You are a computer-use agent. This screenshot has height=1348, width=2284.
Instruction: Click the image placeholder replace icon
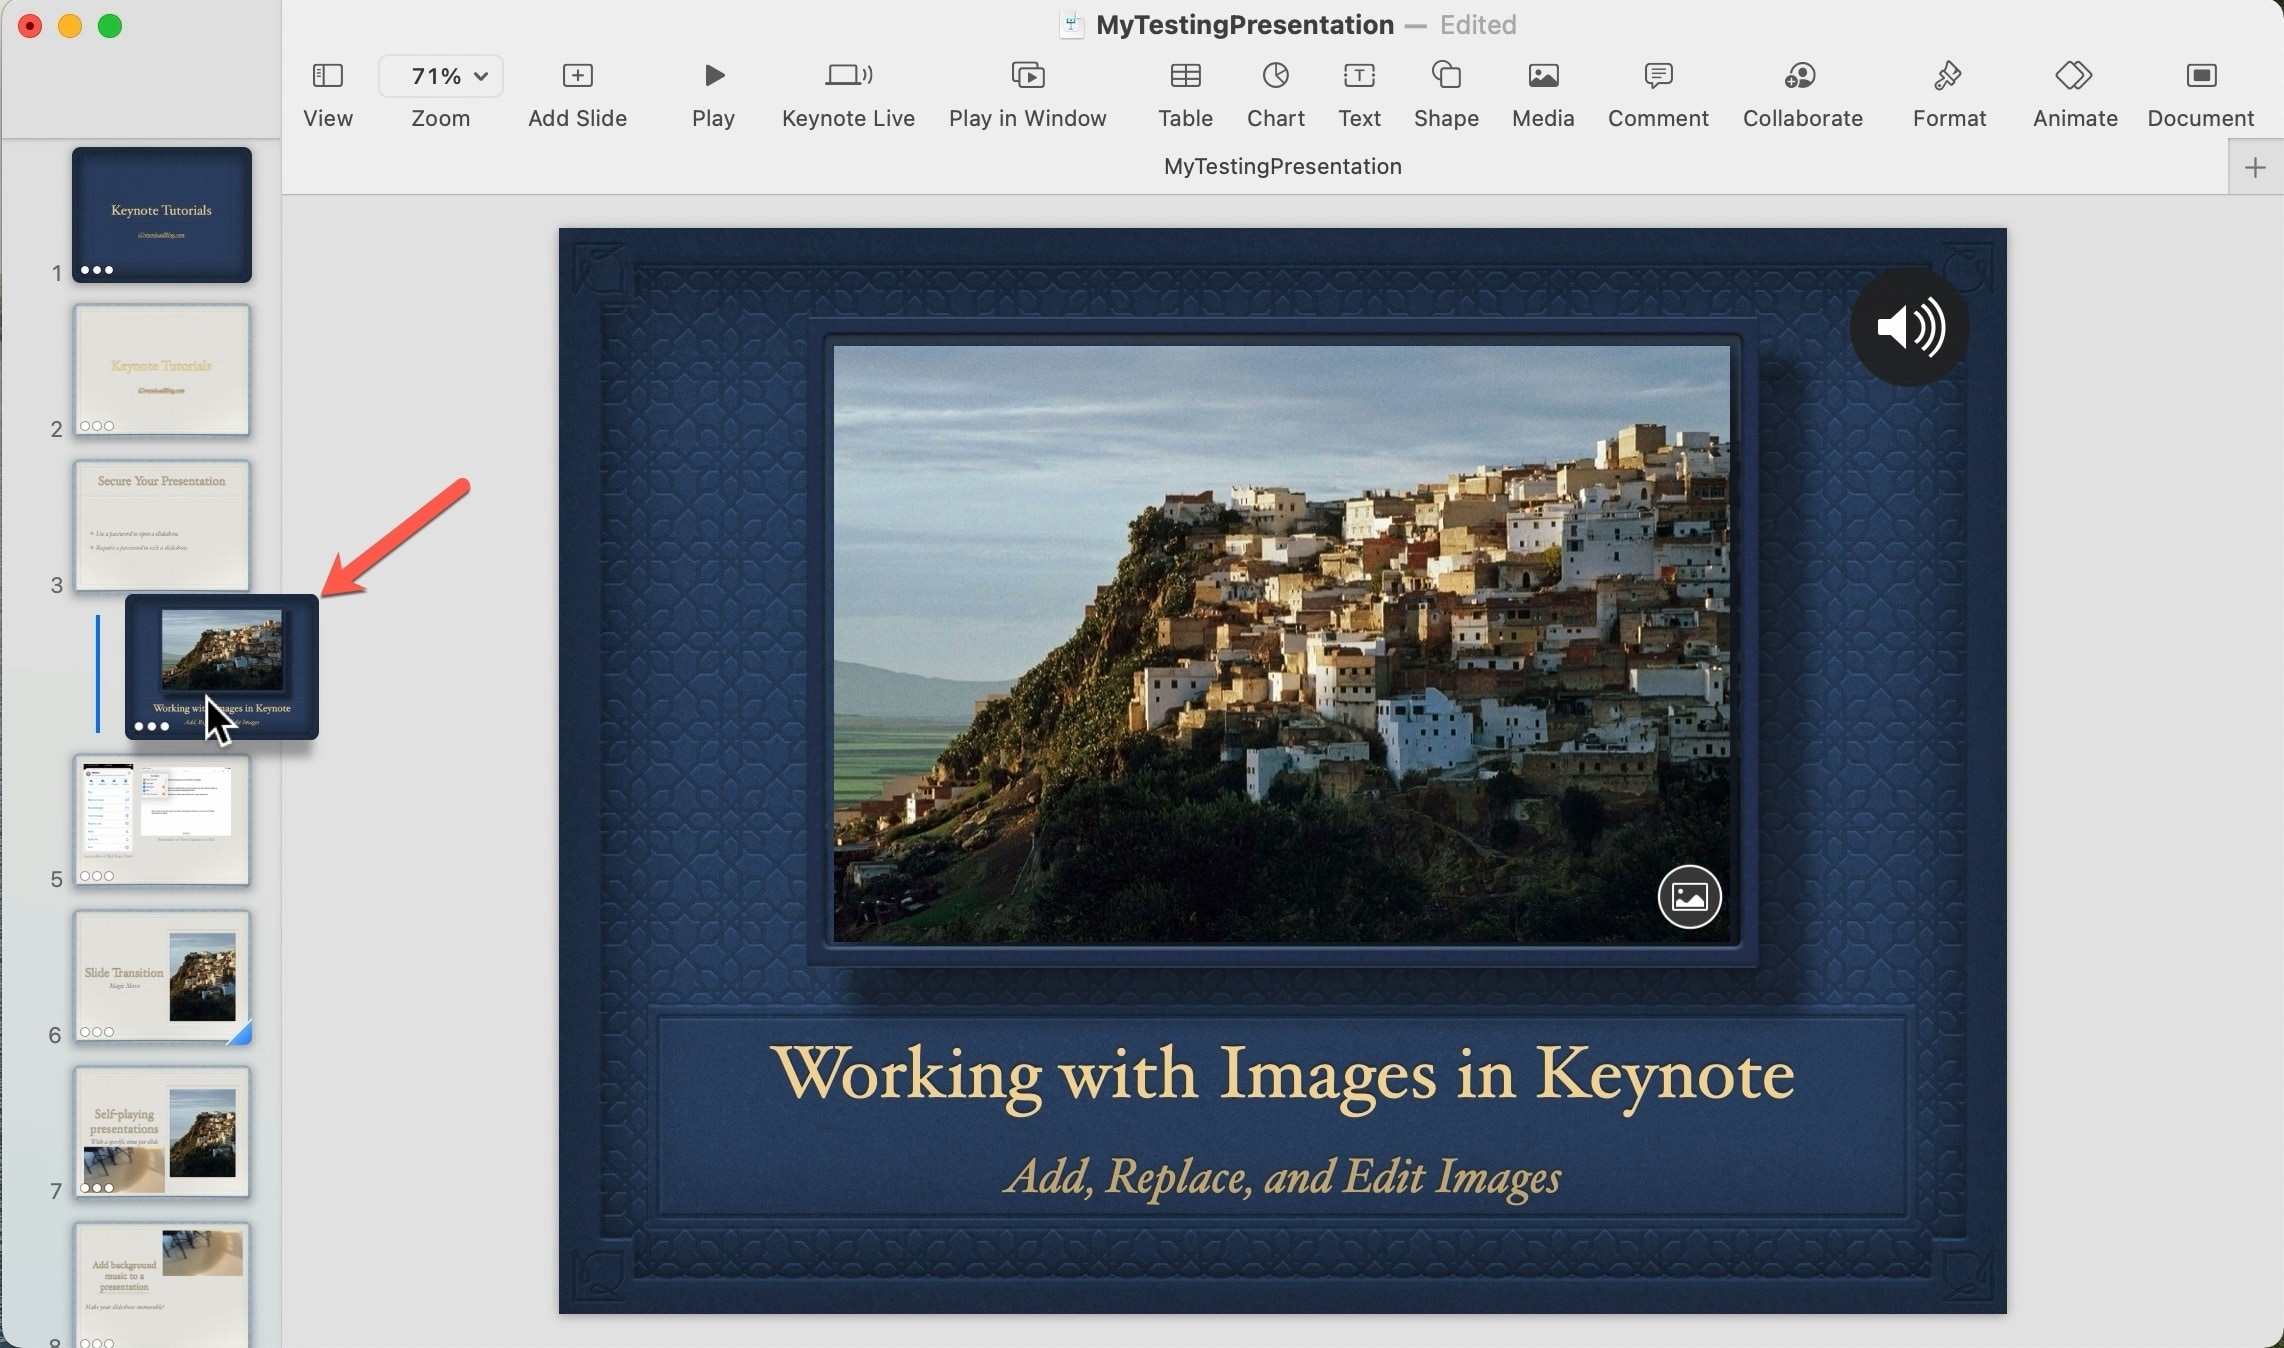pyautogui.click(x=1688, y=897)
